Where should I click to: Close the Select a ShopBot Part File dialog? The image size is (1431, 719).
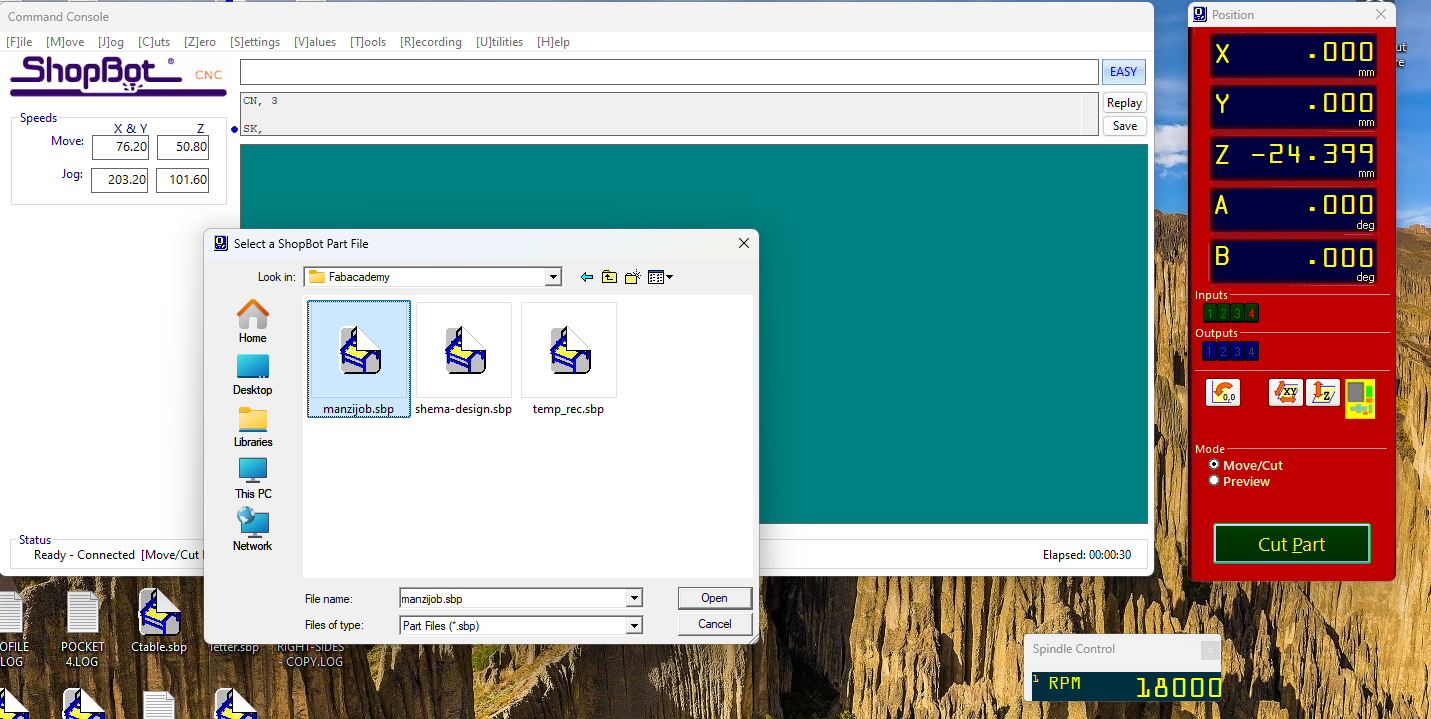(x=743, y=243)
